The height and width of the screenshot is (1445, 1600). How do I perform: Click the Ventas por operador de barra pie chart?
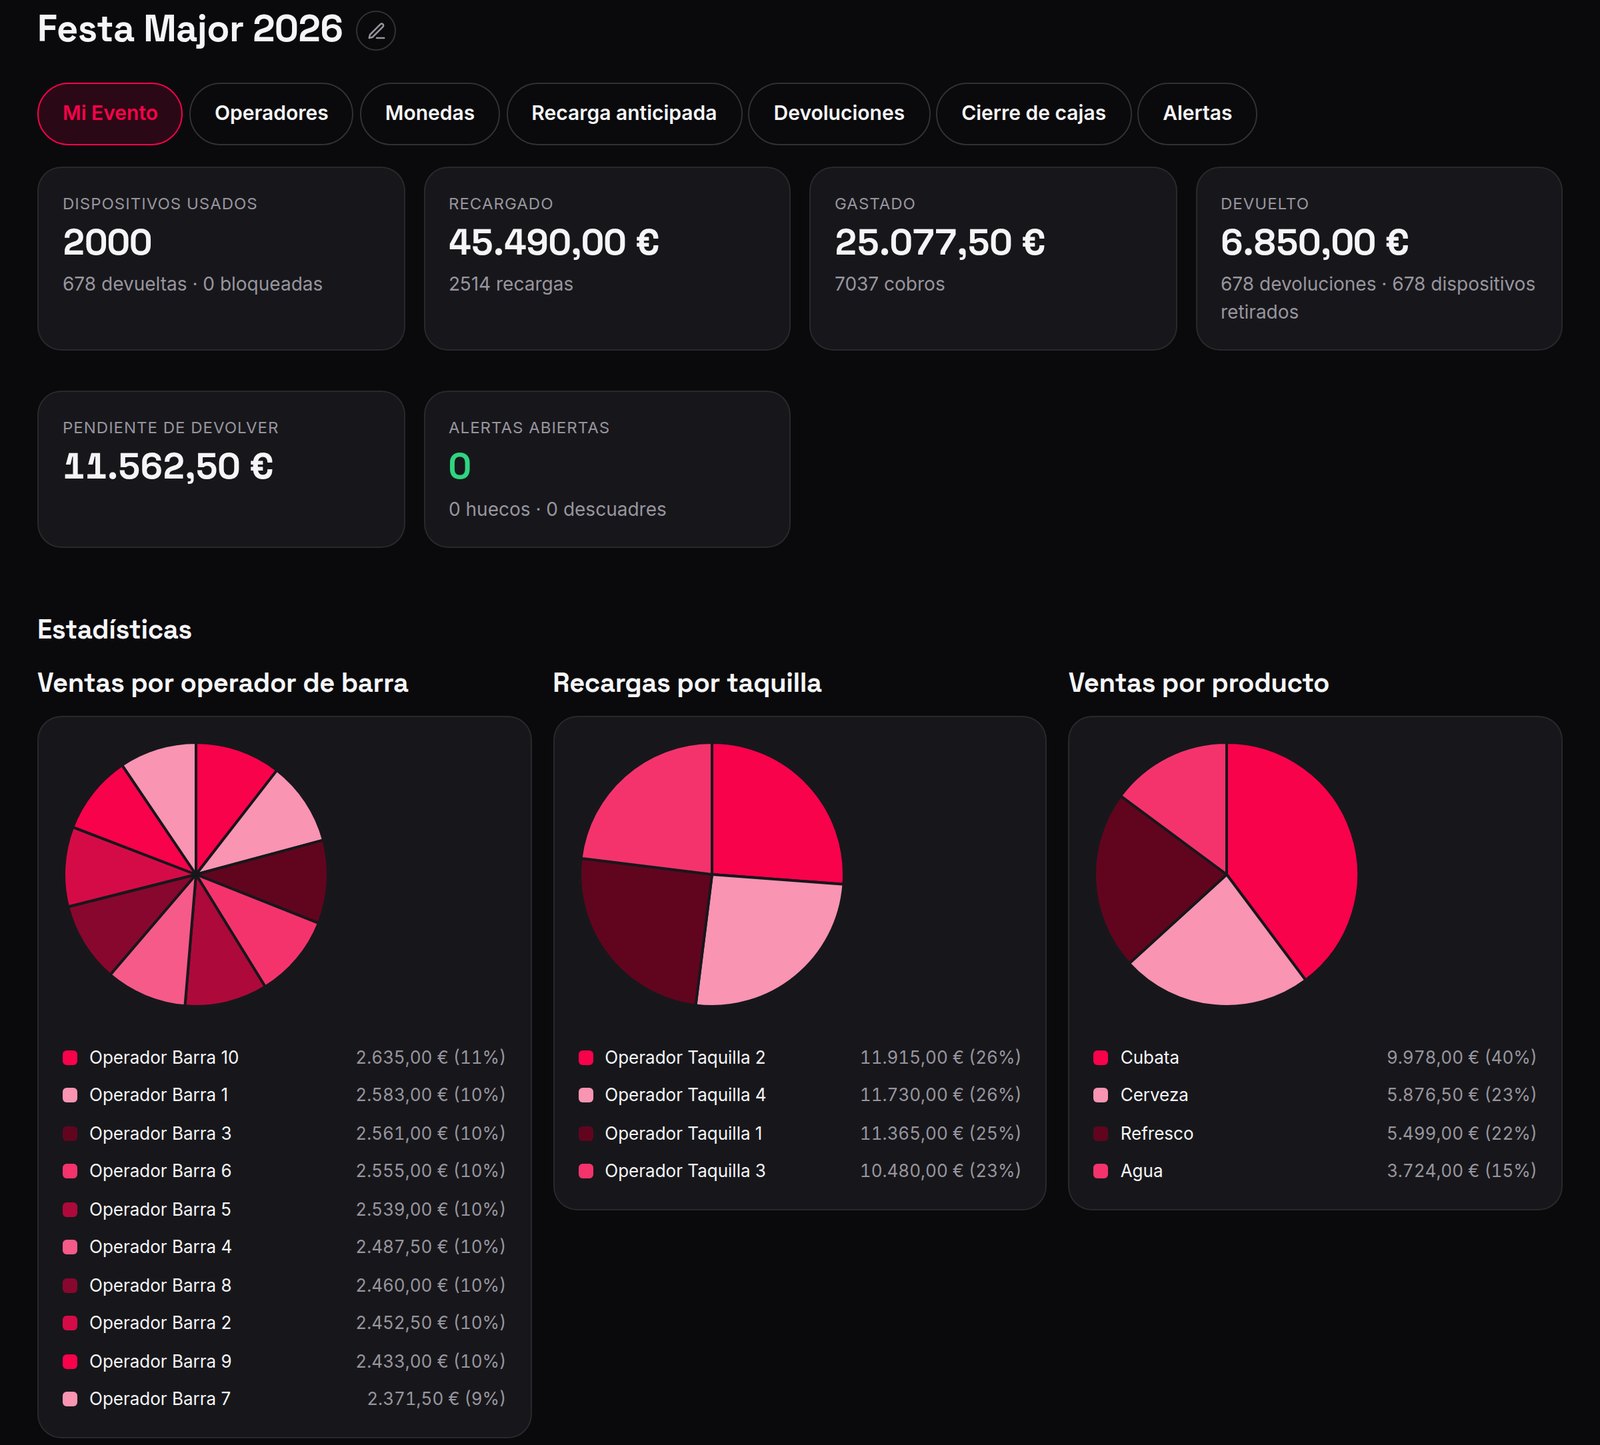click(196, 874)
